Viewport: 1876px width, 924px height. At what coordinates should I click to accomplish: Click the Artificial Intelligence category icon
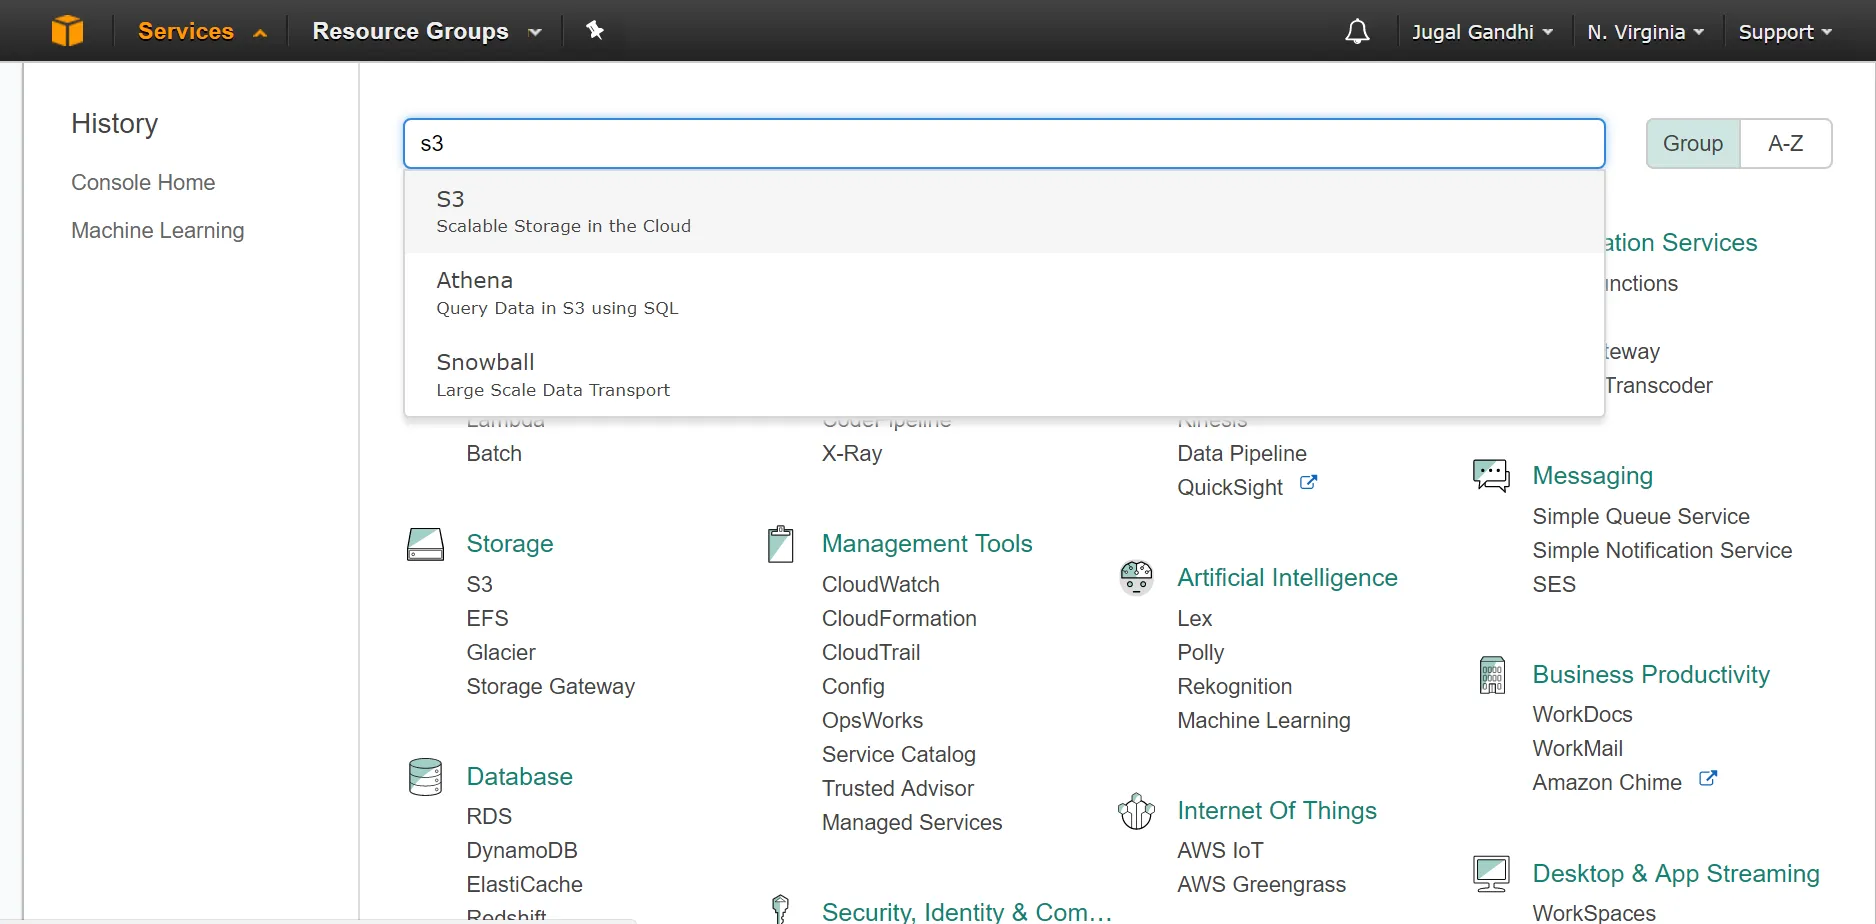point(1136,577)
